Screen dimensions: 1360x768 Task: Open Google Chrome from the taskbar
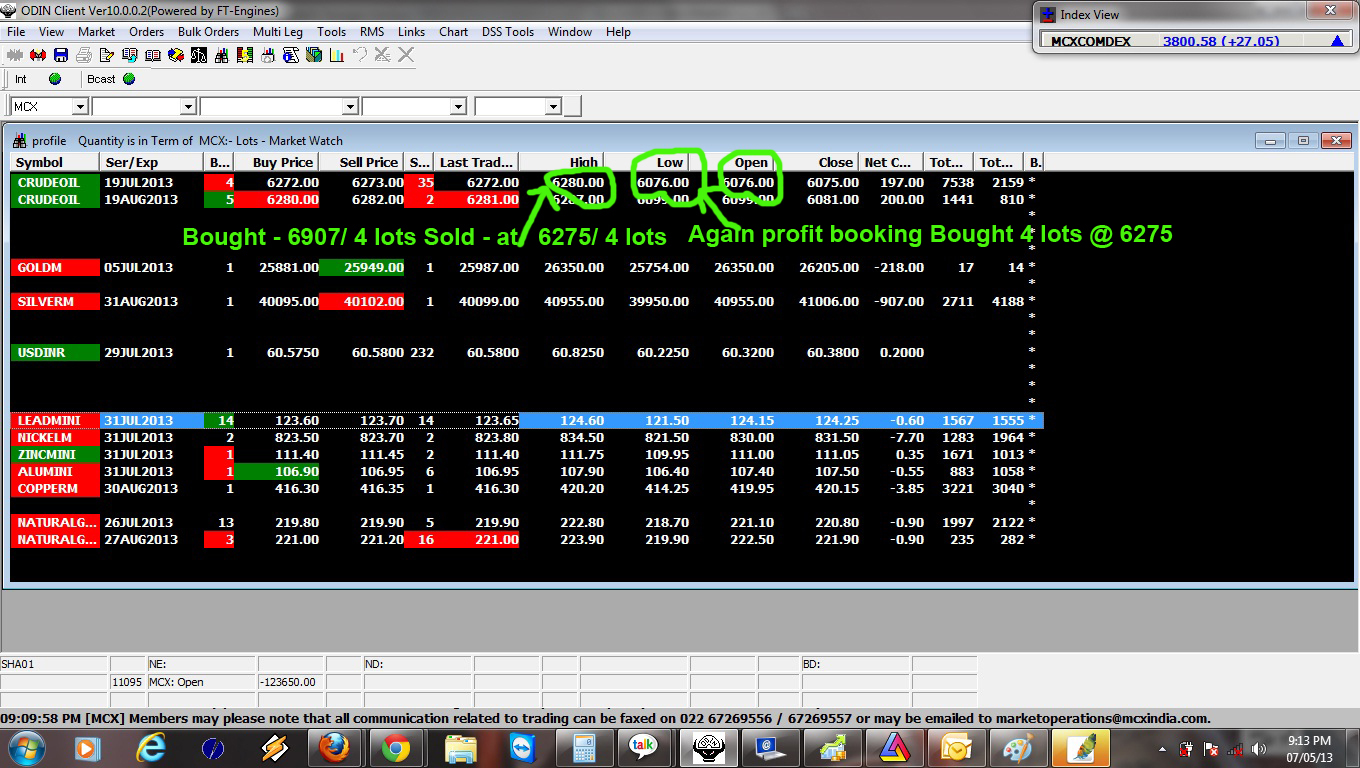click(x=396, y=747)
